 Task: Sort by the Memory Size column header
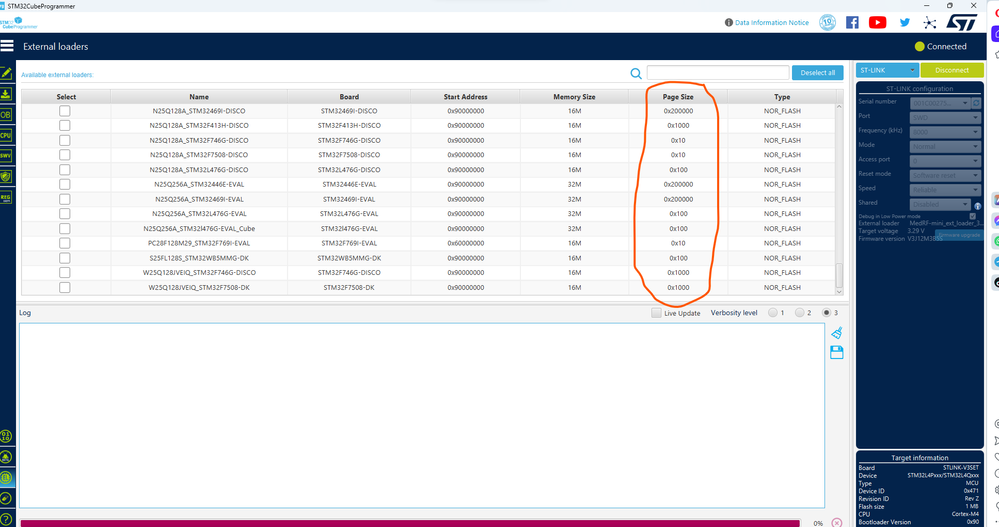click(x=574, y=97)
